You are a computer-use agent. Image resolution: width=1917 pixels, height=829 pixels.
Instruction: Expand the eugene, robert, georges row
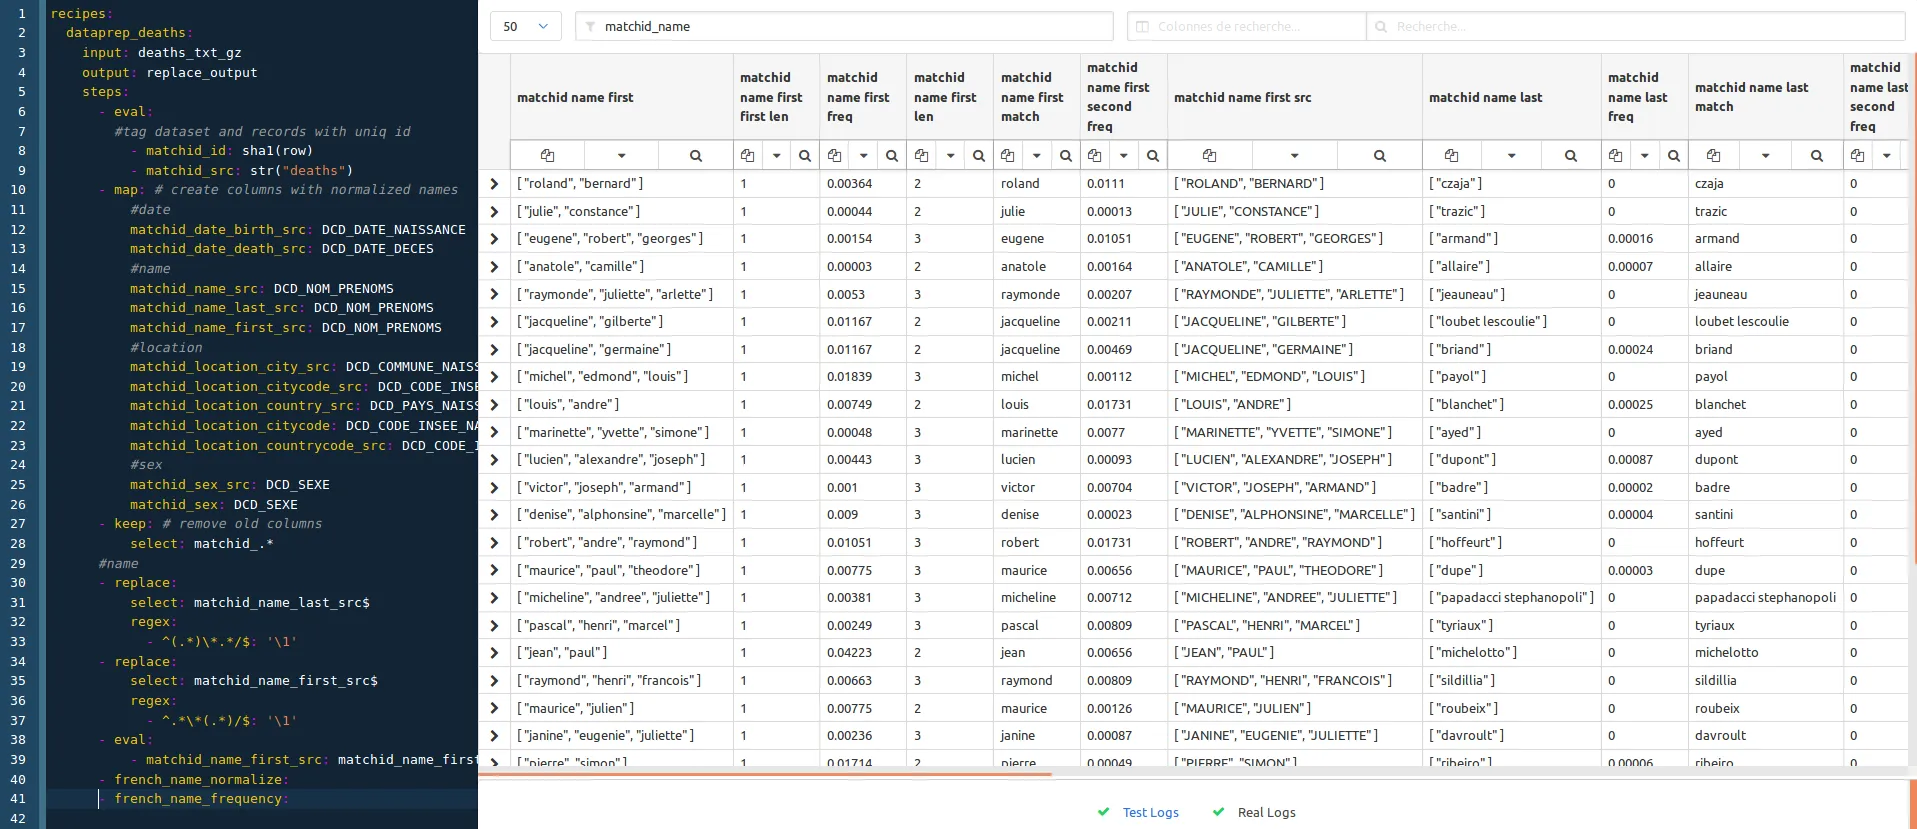[494, 239]
